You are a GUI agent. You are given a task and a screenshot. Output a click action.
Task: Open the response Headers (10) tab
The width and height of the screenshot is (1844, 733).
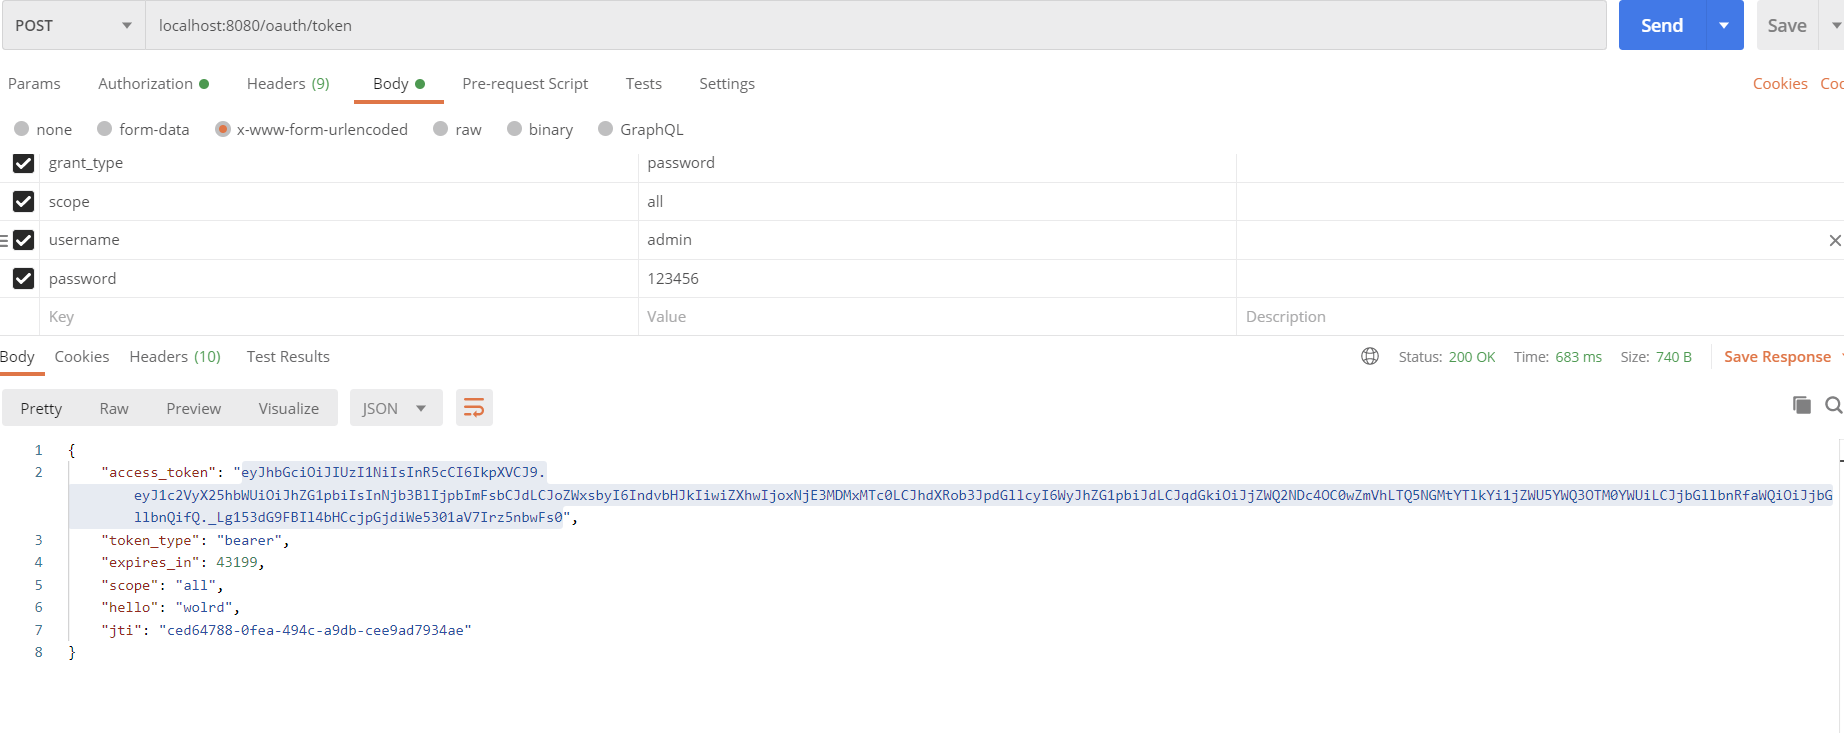(x=175, y=357)
